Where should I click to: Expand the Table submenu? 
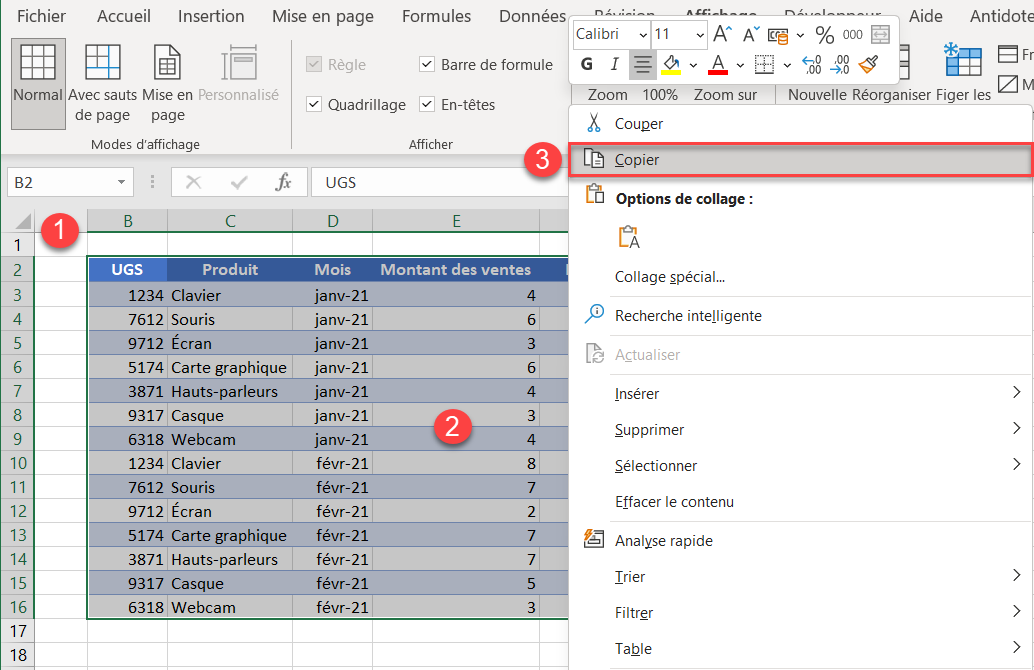point(1016,648)
